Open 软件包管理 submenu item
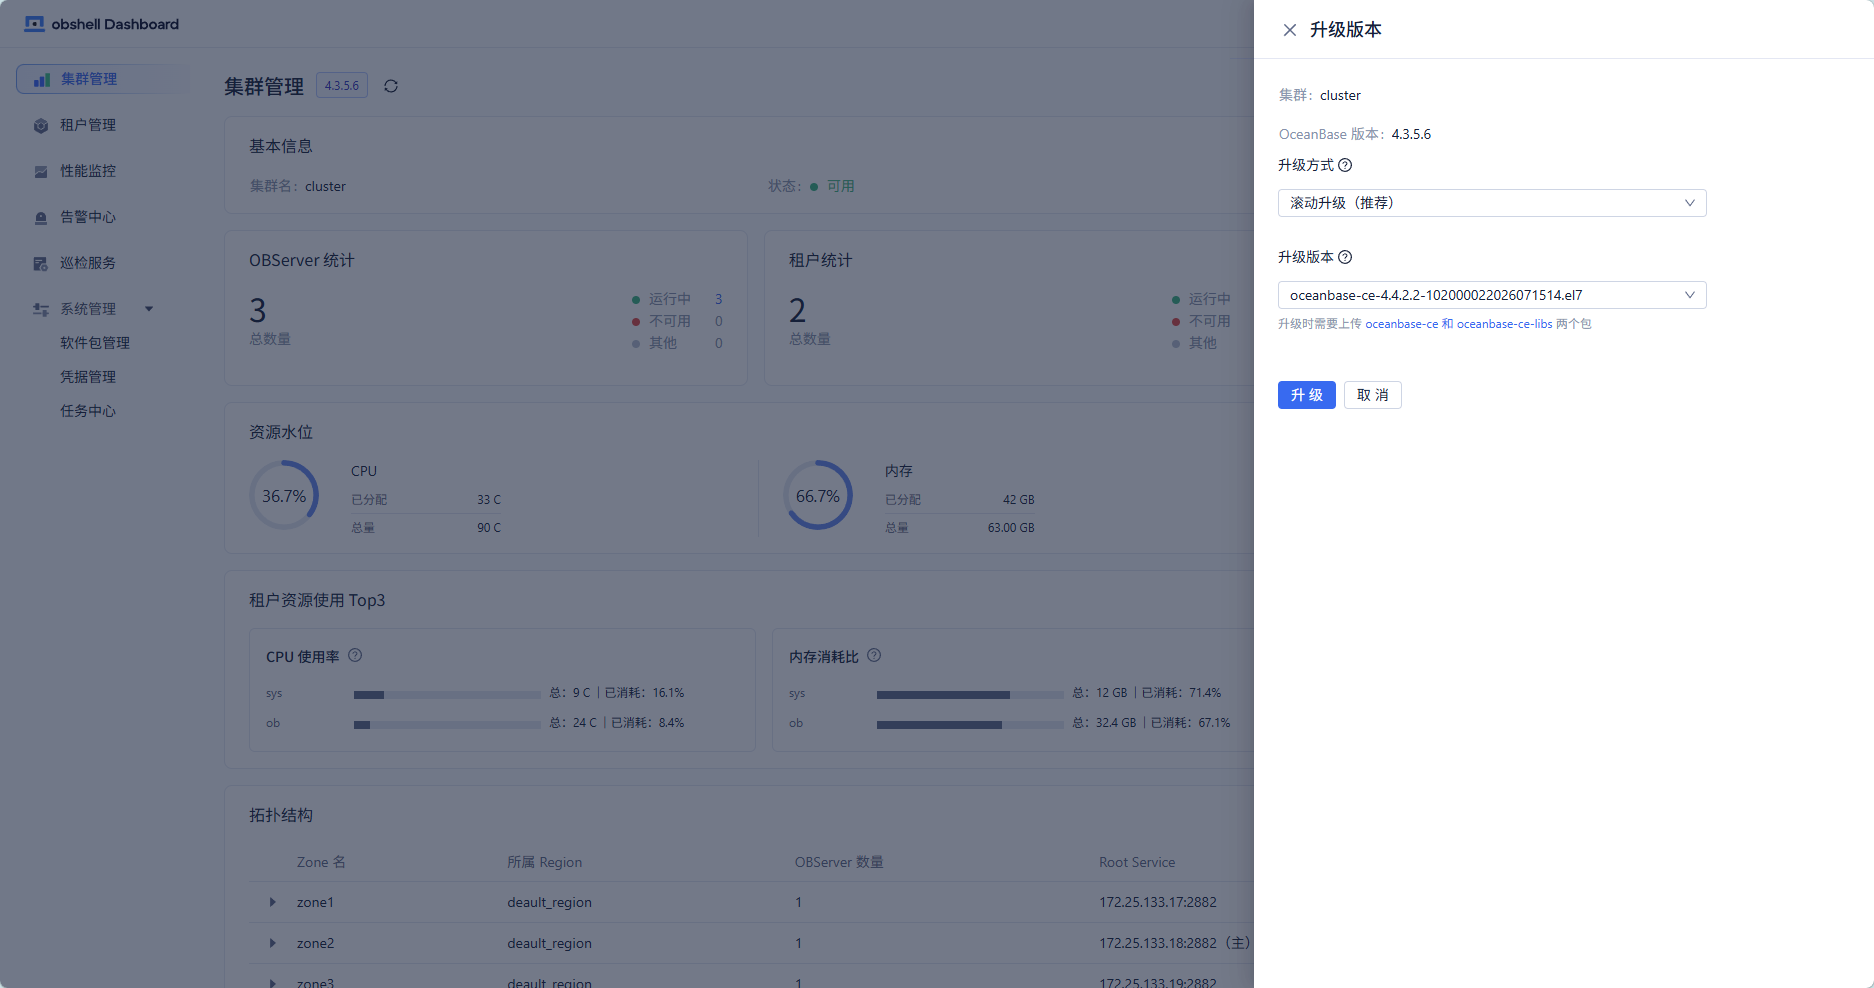This screenshot has width=1874, height=988. pos(95,343)
